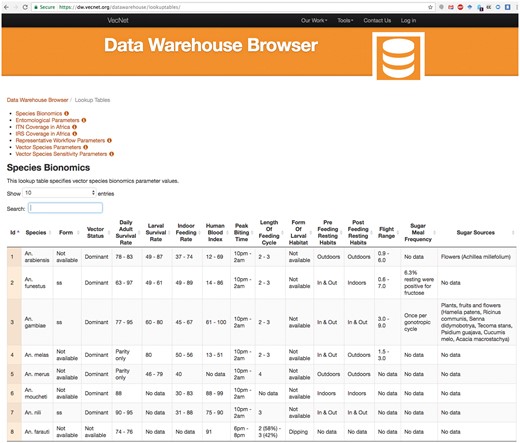
Task: Sort by Length Of Feeding Cycle header
Action: click(x=270, y=232)
